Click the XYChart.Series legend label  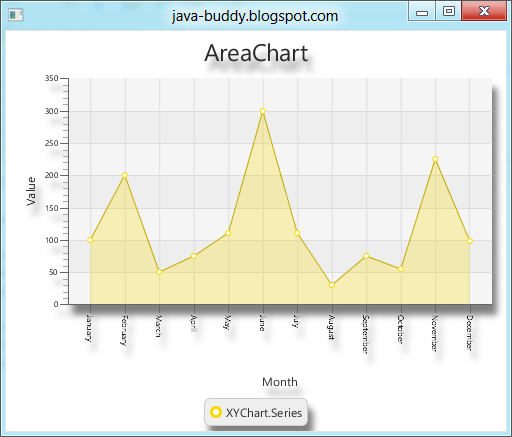(x=264, y=413)
